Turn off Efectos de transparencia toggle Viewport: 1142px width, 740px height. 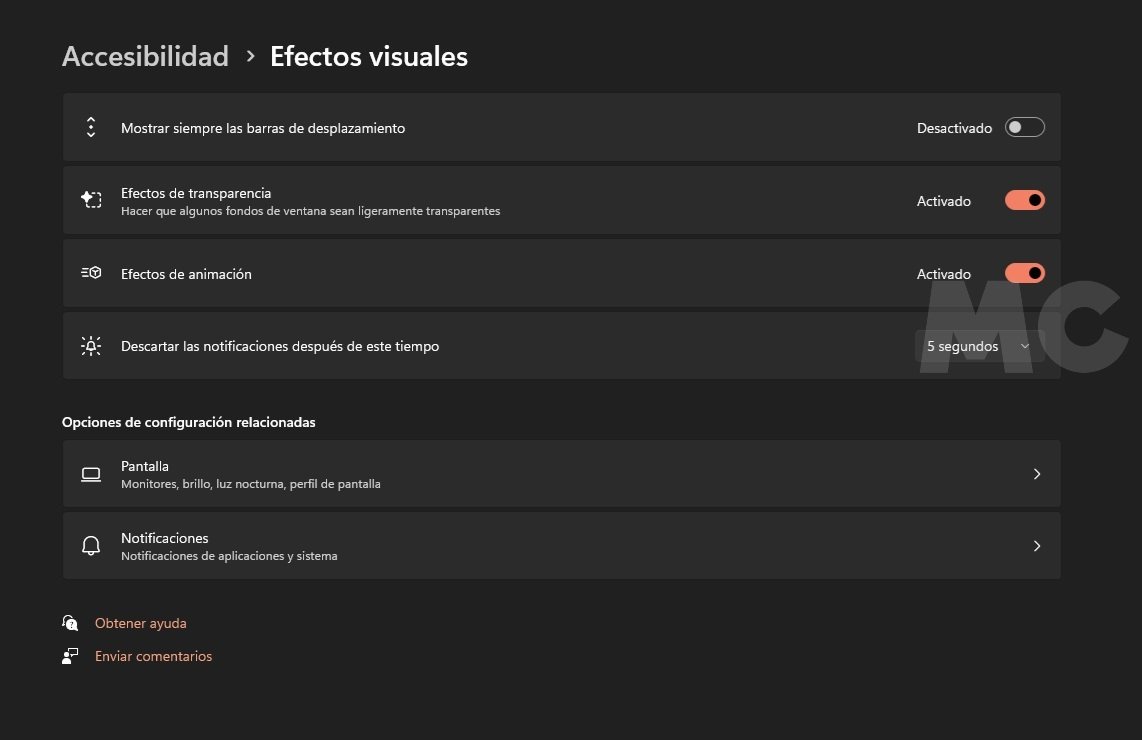pyautogui.click(x=1025, y=200)
